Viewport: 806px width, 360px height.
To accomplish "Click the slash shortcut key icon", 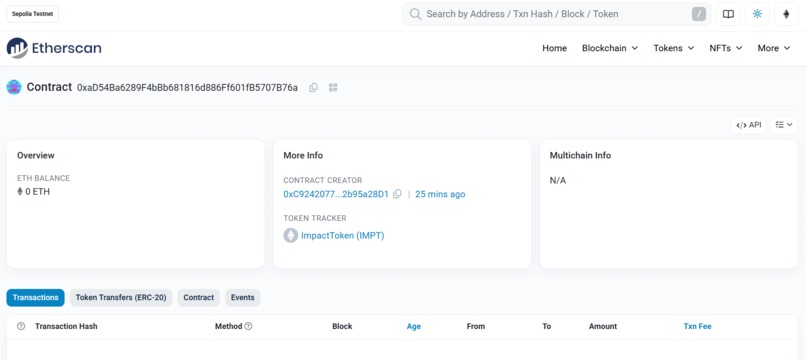I will click(699, 14).
